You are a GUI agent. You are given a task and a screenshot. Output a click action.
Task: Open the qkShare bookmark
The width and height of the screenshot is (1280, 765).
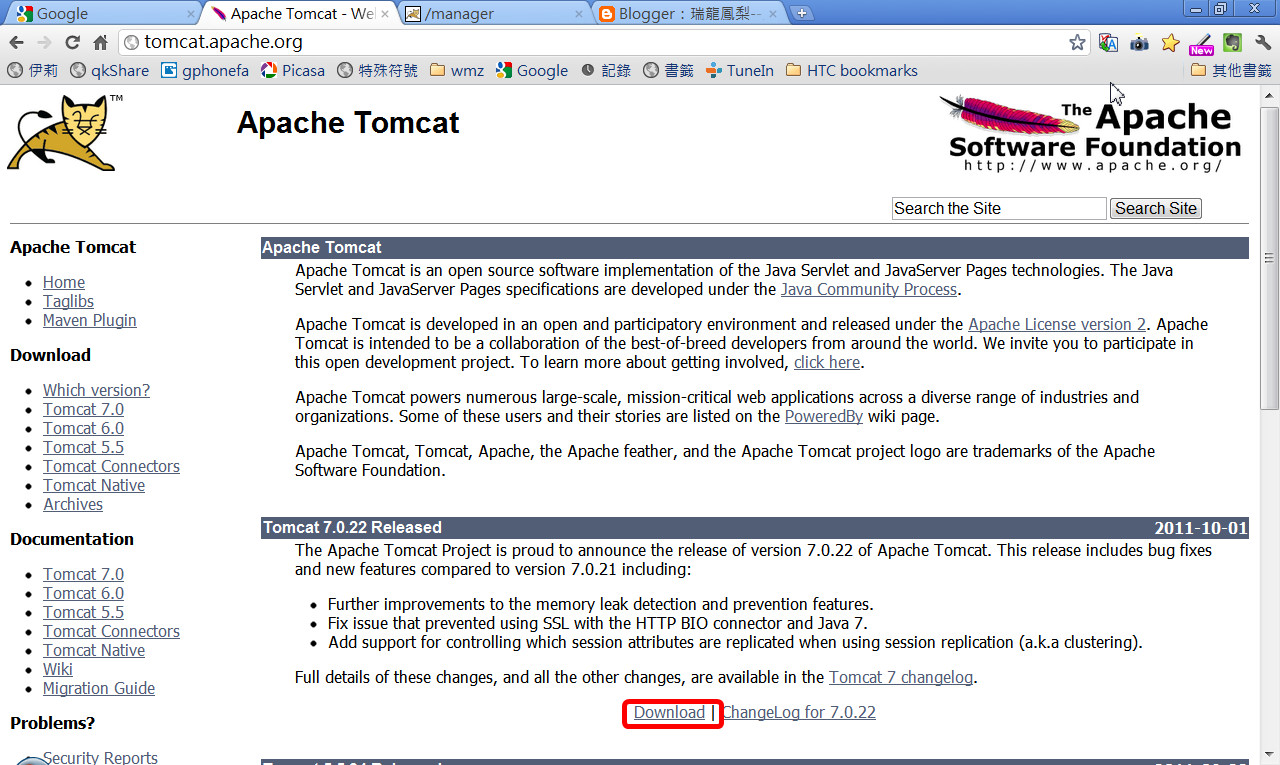pyautogui.click(x=109, y=70)
